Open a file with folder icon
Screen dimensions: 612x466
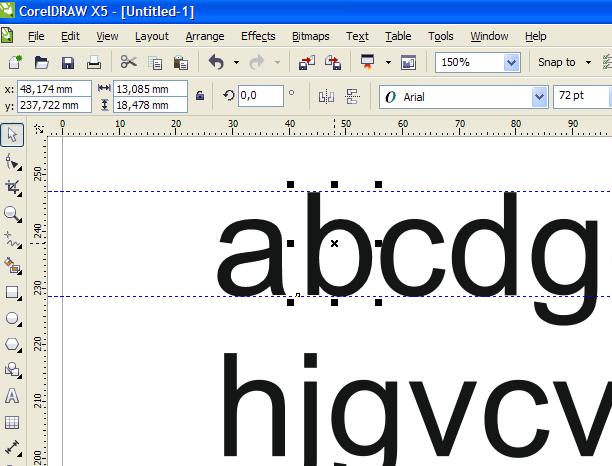[41, 62]
